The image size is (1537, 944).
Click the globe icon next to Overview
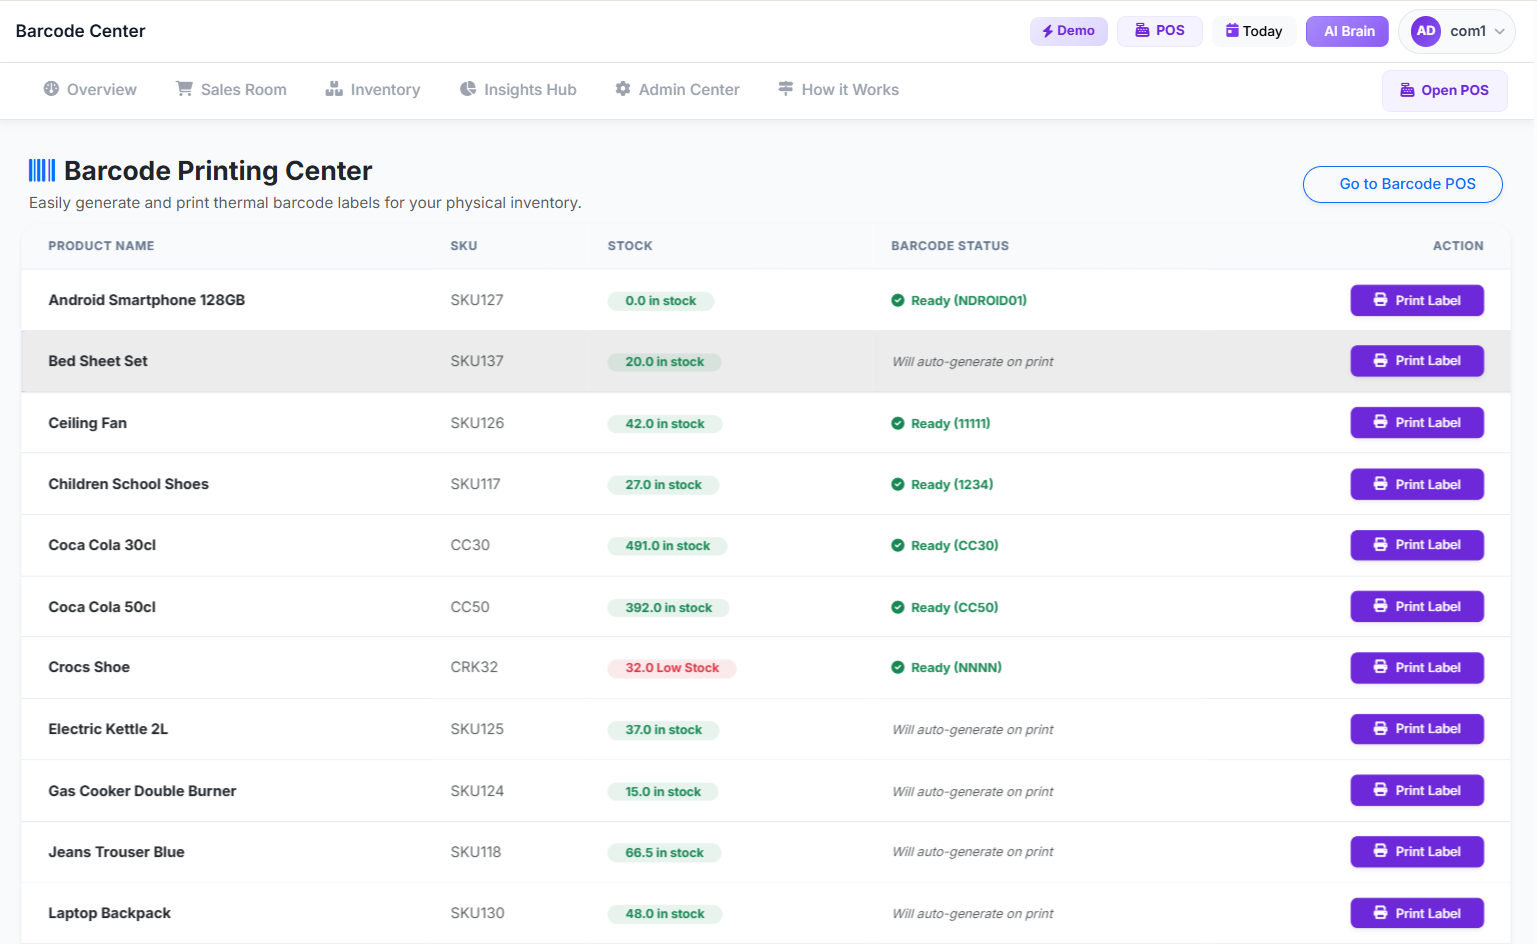click(x=51, y=89)
